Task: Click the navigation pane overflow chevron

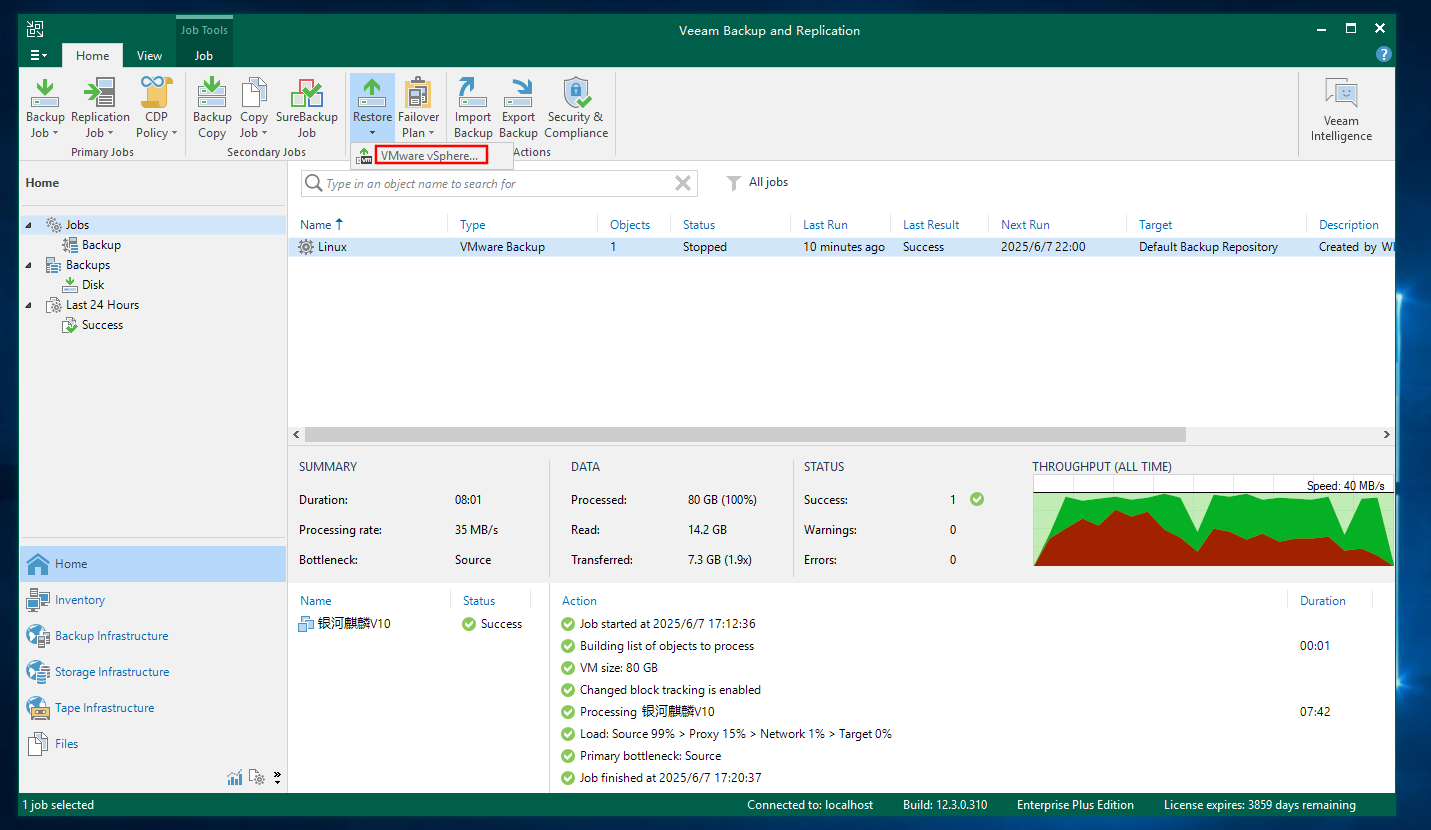Action: [x=277, y=777]
